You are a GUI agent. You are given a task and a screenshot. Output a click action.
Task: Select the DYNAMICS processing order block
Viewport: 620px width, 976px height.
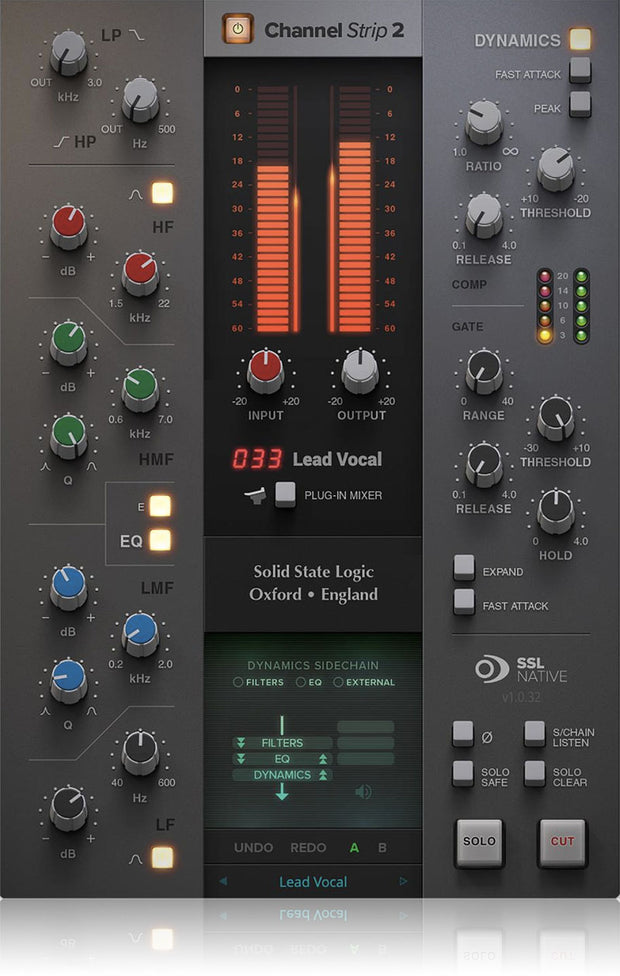(282, 775)
